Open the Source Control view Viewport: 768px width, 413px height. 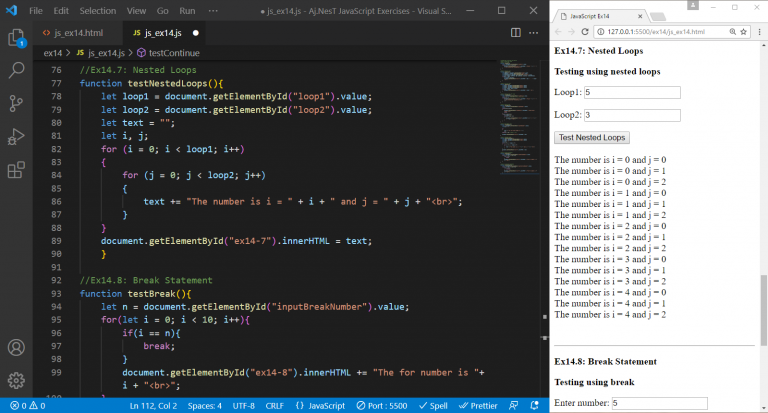click(16, 104)
